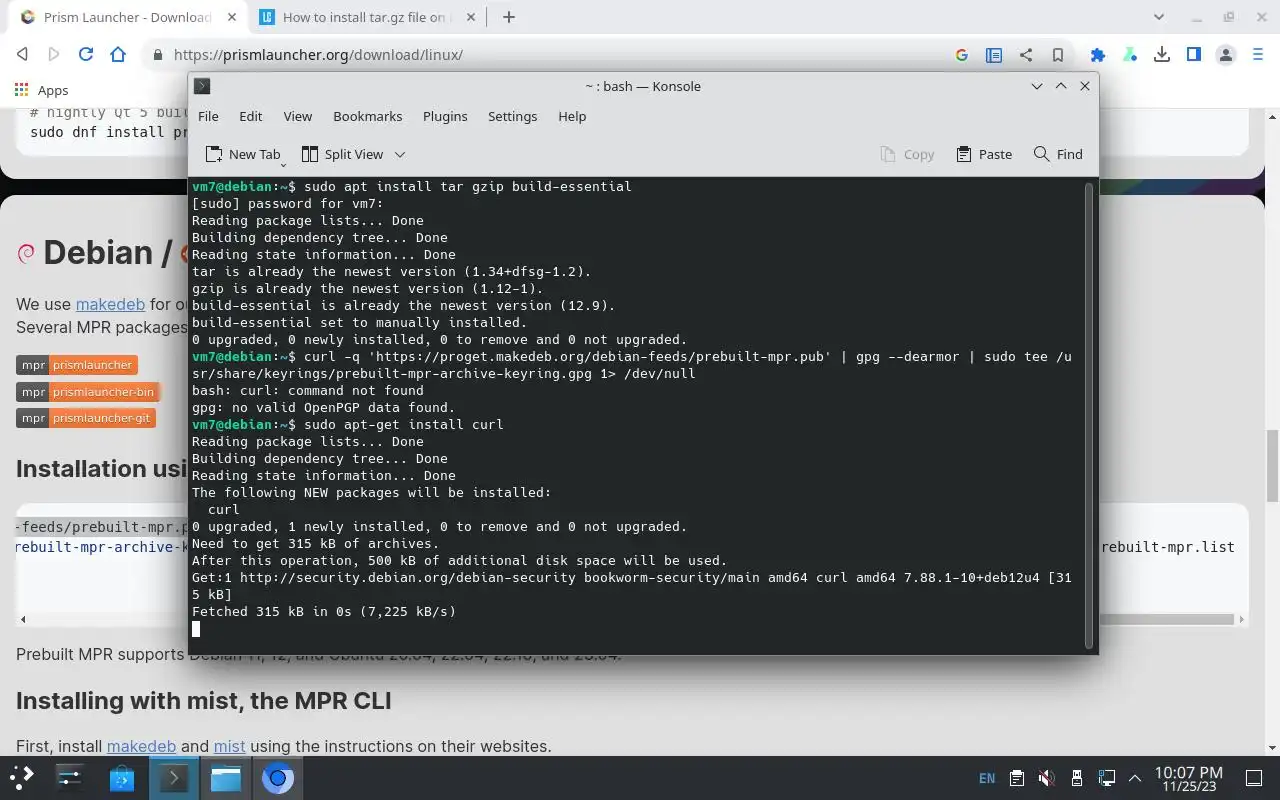Toggle the browser side panel icon
The height and width of the screenshot is (800, 1280).
tap(1194, 55)
